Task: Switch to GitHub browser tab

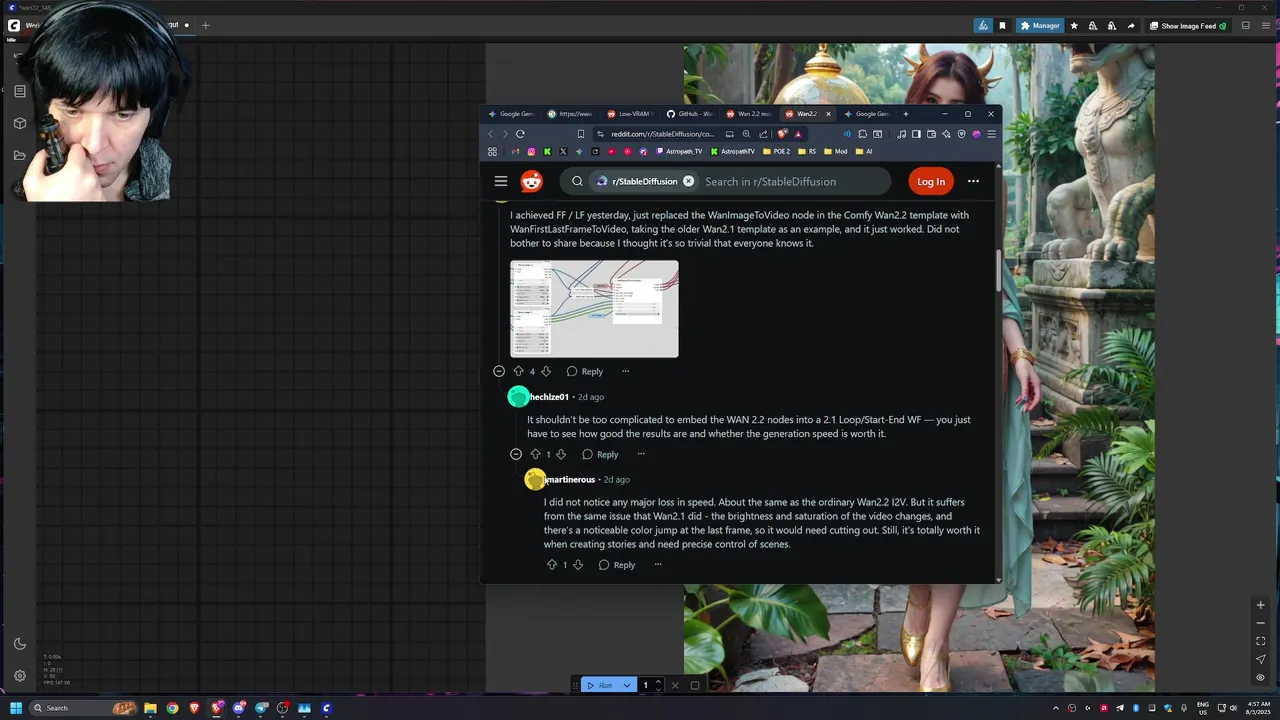Action: coord(690,114)
